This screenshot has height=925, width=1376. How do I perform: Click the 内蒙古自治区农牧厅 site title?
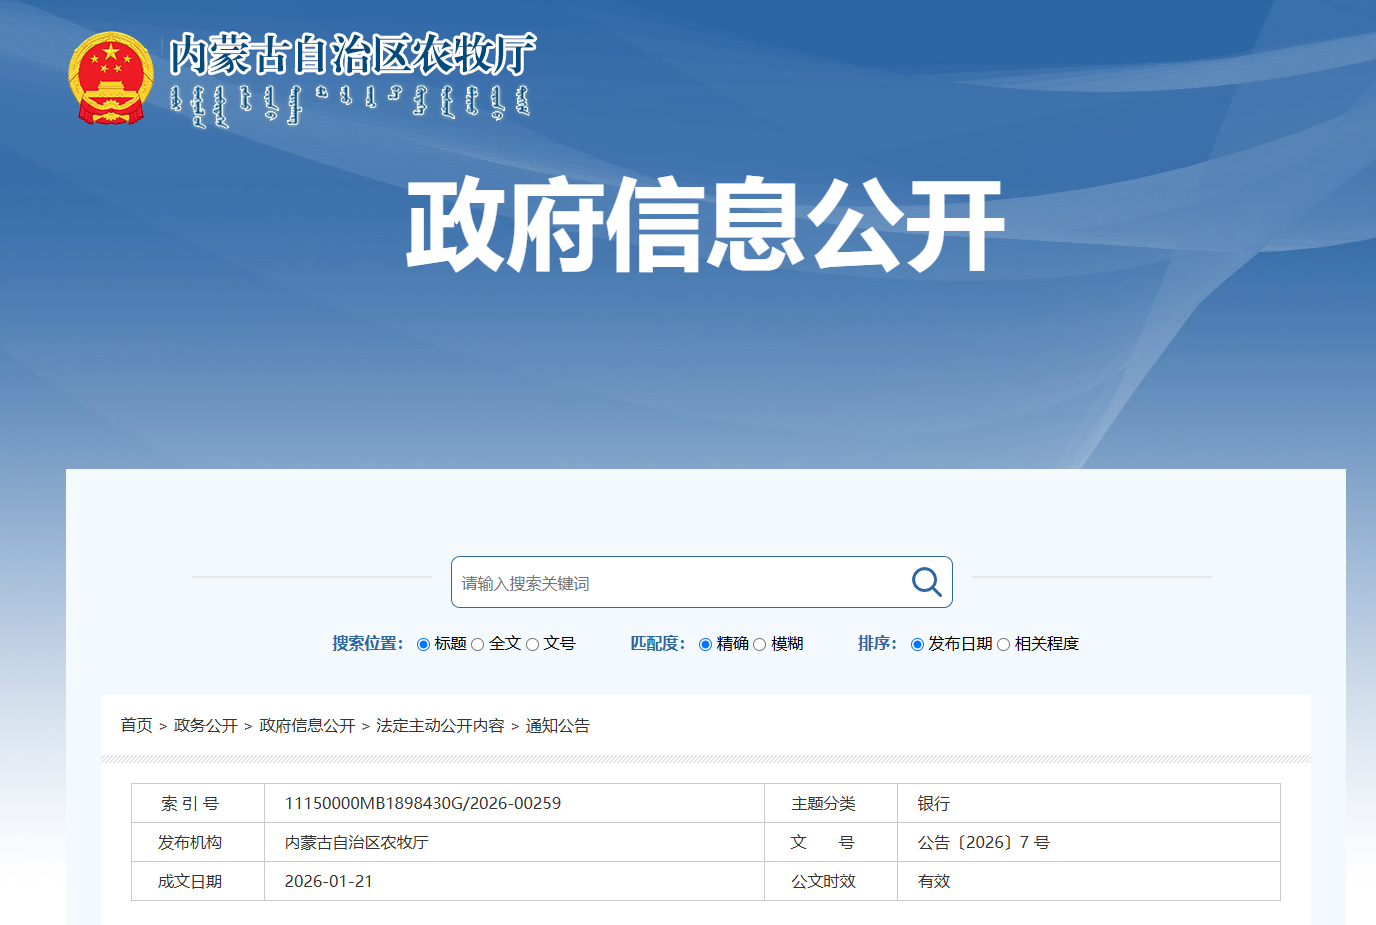[352, 54]
